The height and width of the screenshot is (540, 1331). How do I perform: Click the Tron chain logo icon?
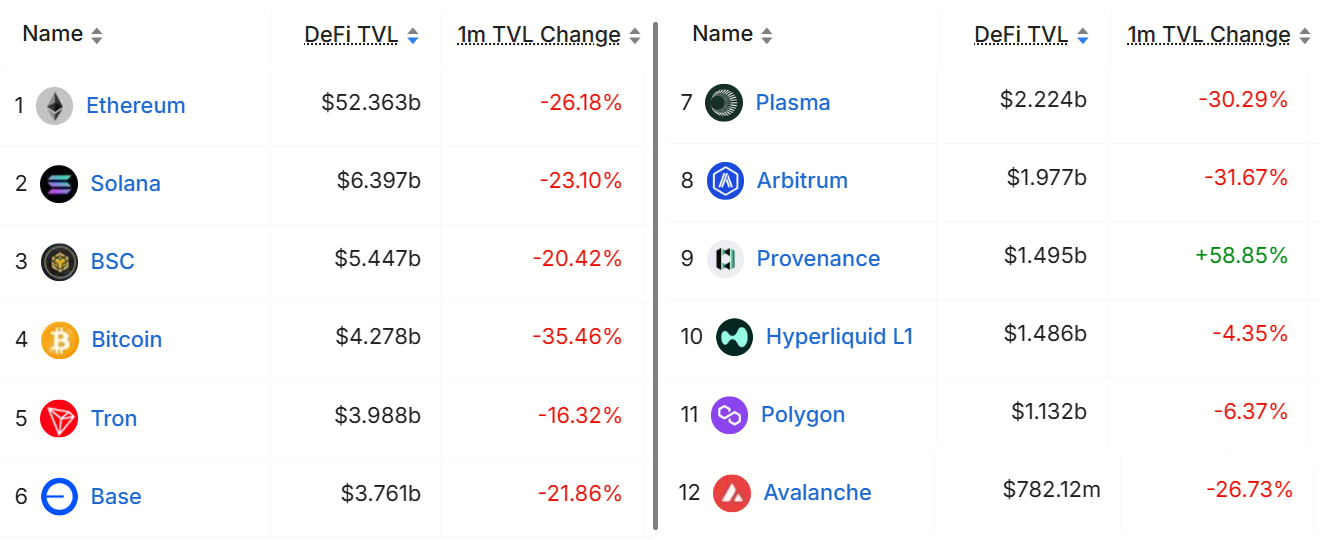(59, 418)
